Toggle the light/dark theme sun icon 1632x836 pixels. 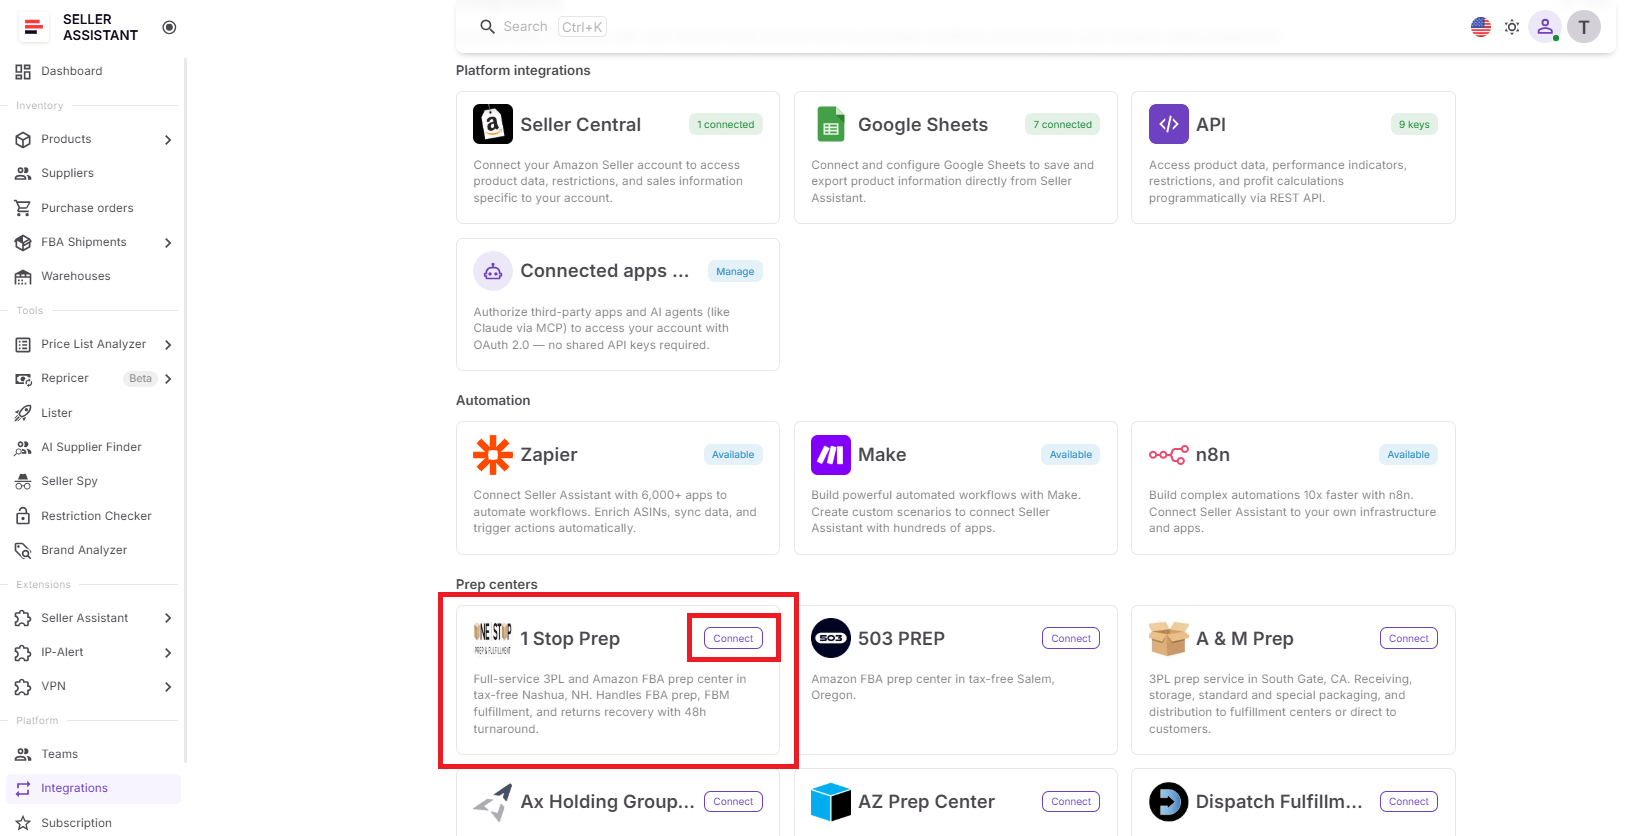[1512, 27]
